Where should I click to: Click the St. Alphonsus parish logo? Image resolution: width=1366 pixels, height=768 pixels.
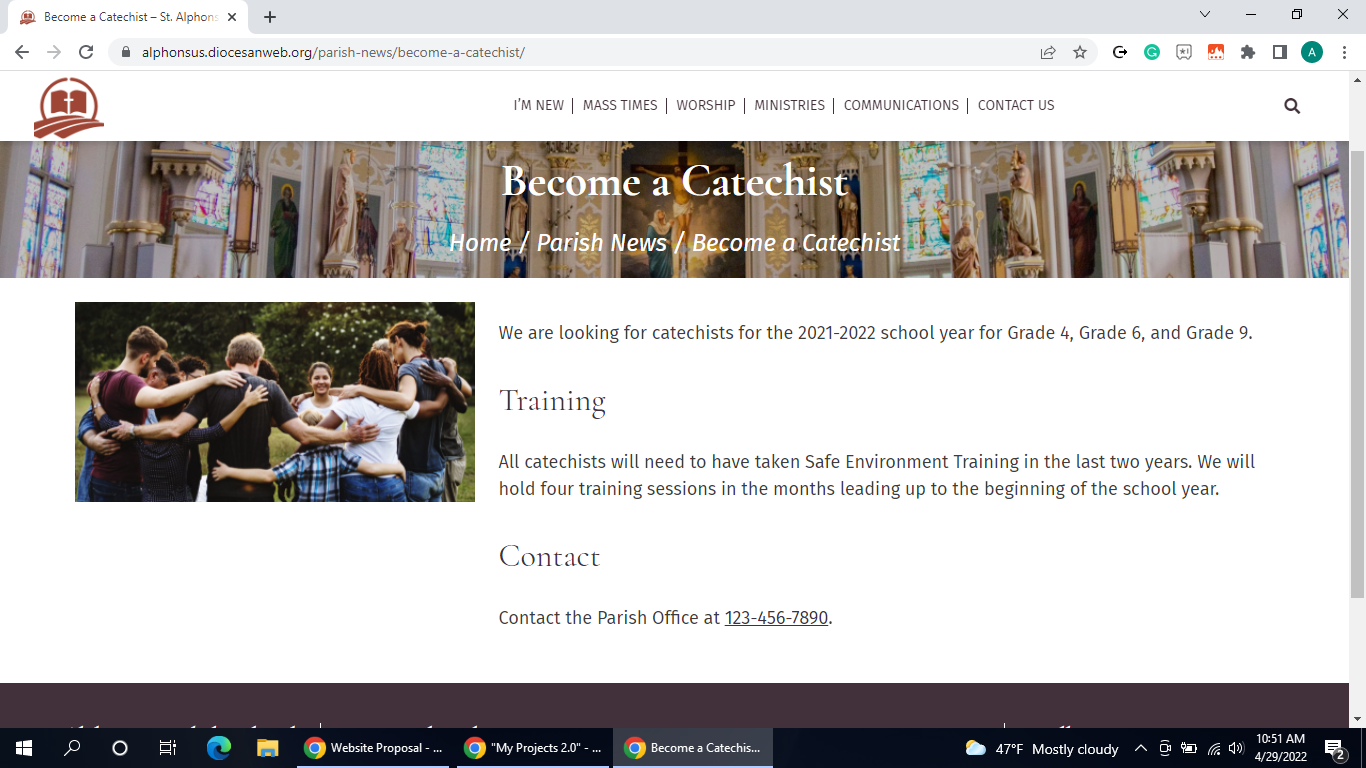(x=68, y=107)
